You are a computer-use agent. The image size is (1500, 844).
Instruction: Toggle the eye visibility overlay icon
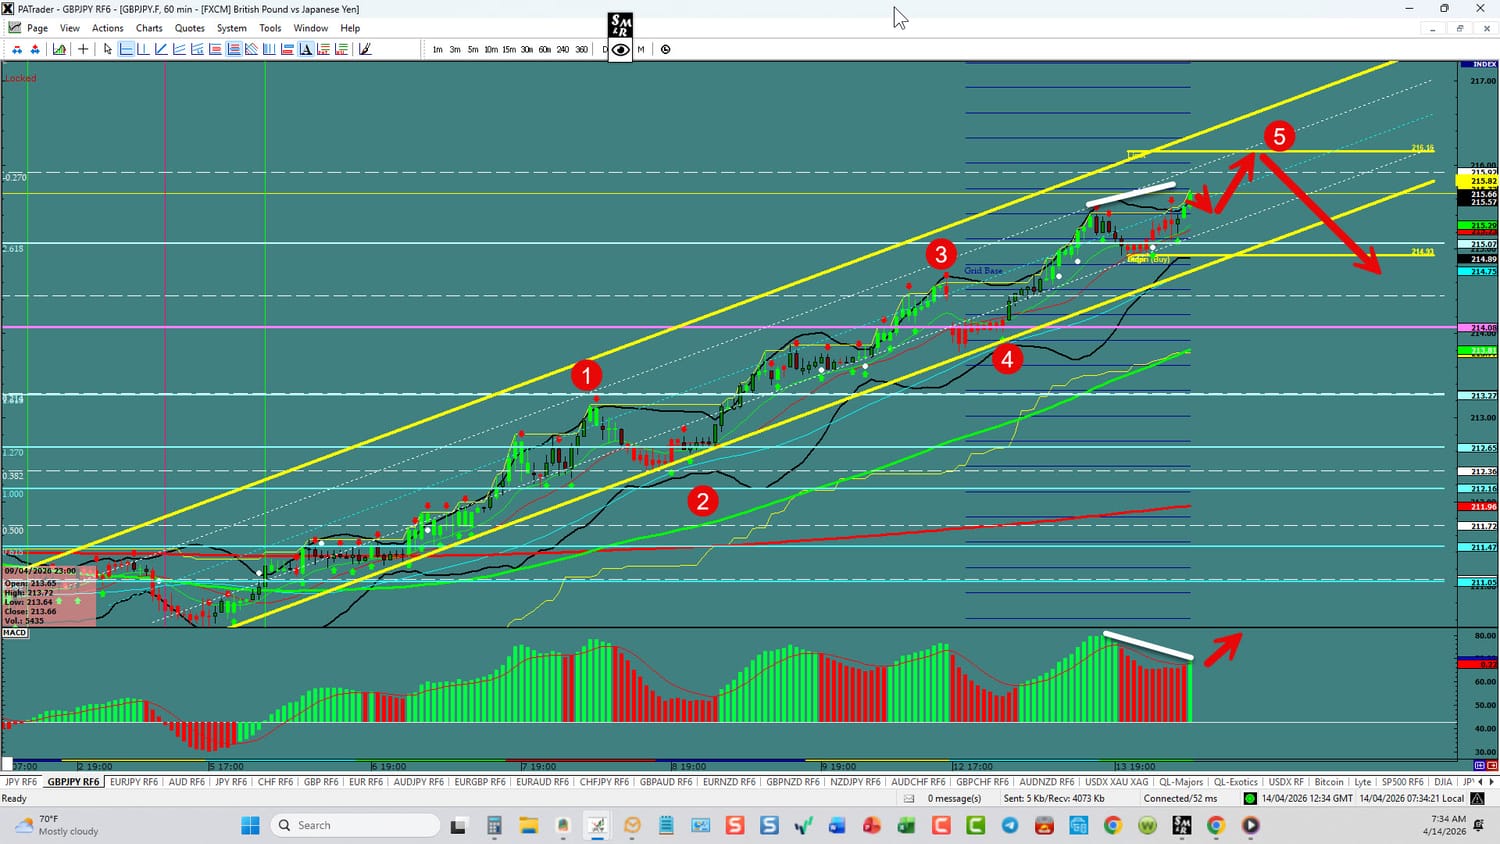[621, 49]
